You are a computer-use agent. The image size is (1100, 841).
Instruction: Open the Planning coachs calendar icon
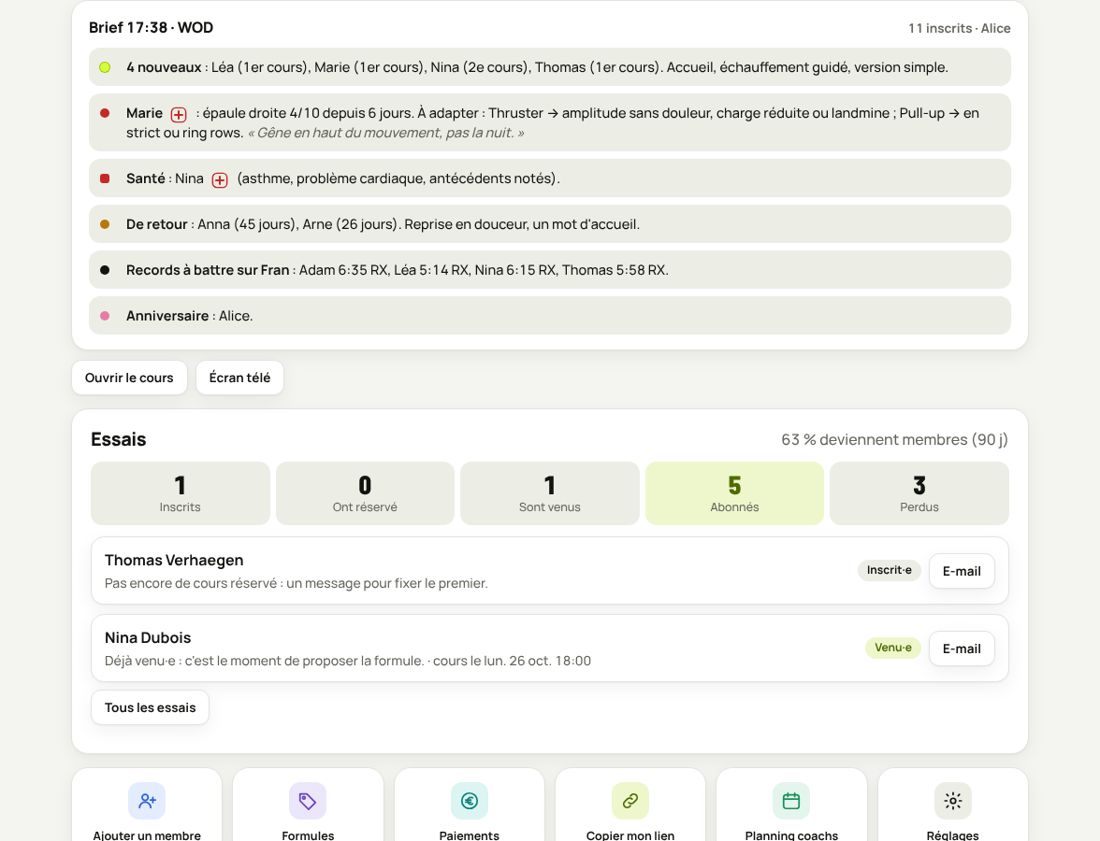791,800
